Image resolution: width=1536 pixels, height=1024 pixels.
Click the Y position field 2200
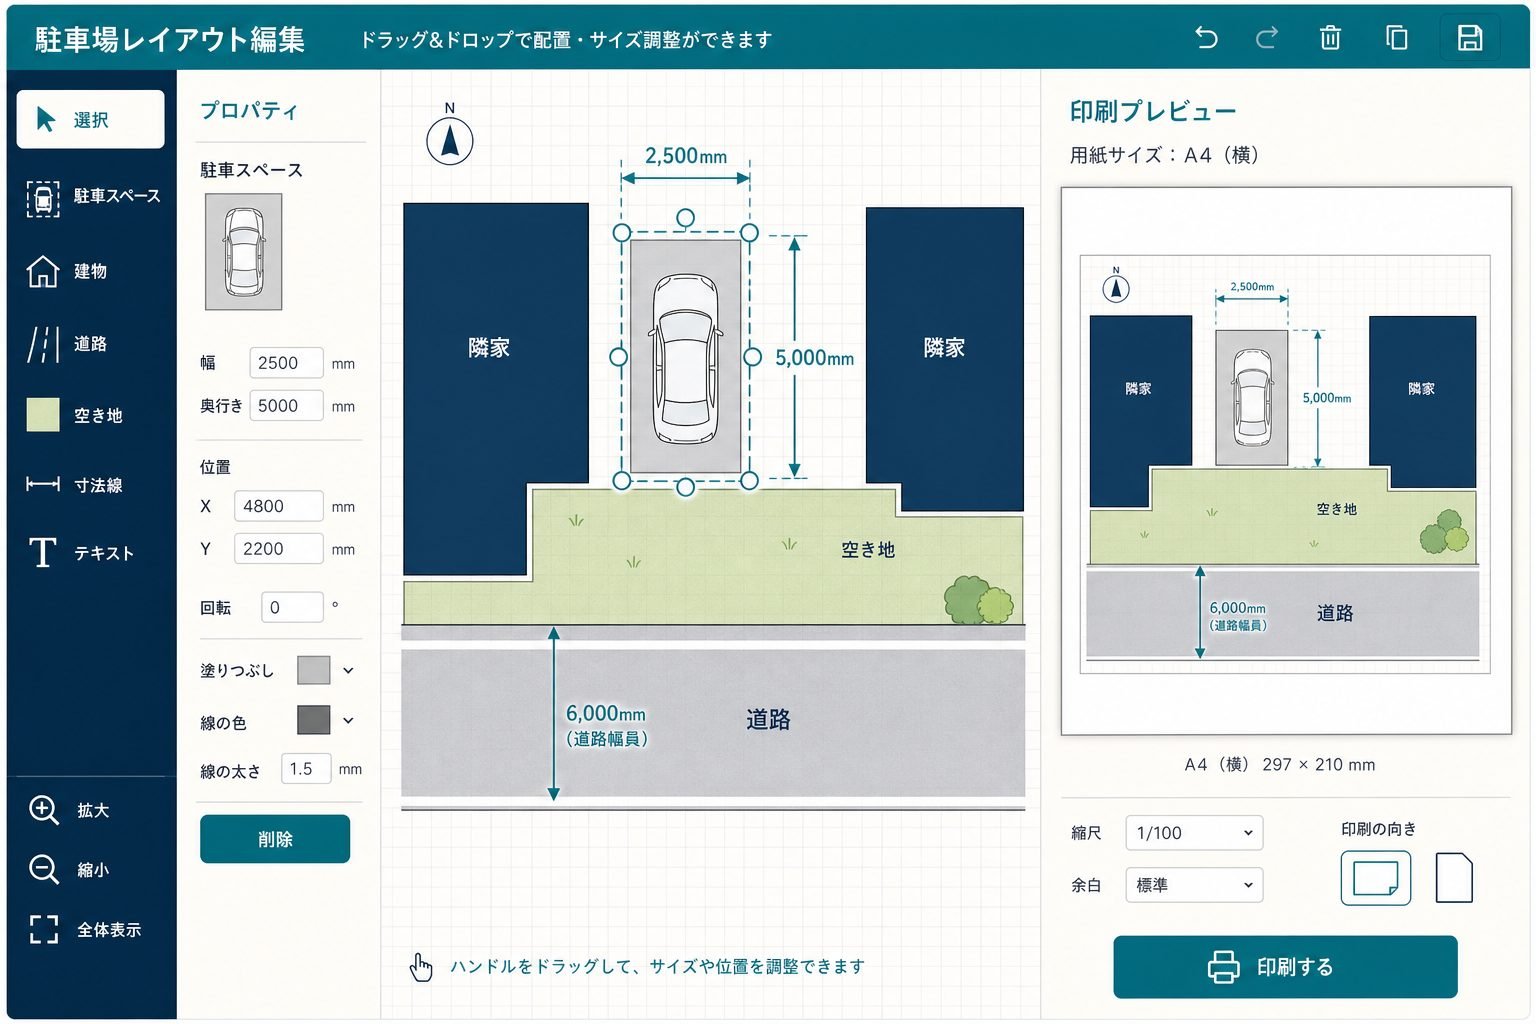(x=278, y=549)
